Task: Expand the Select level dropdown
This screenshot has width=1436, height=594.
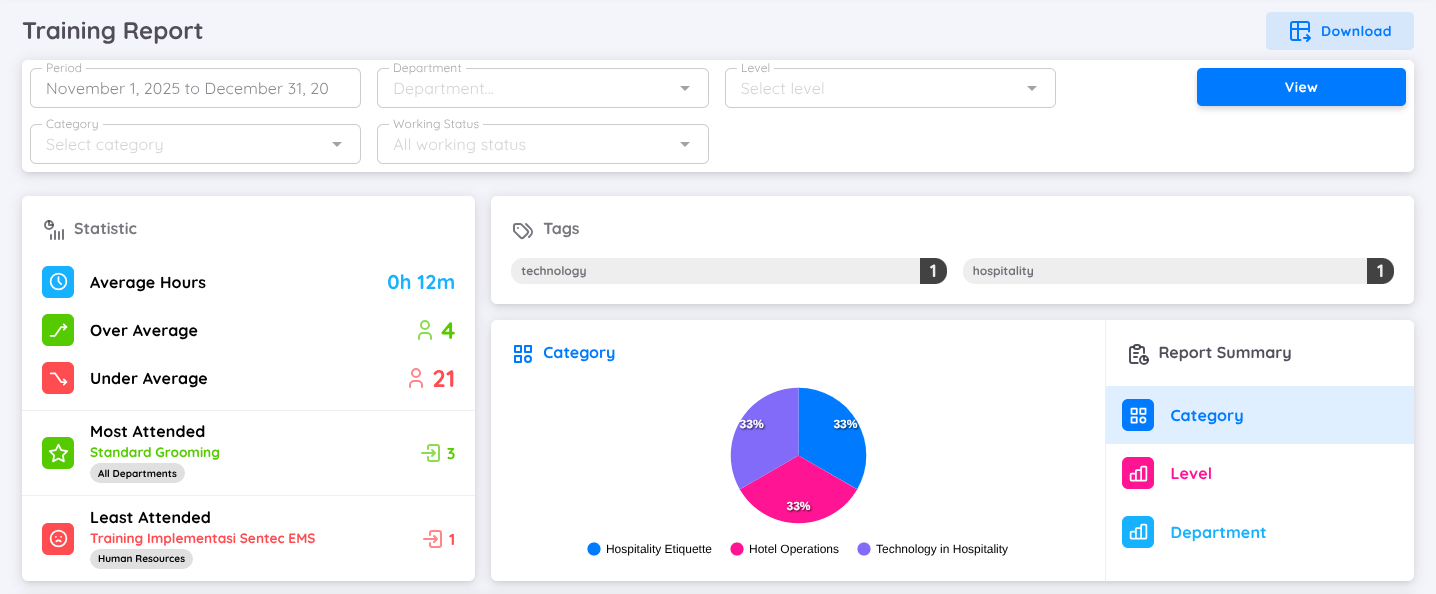Action: [890, 88]
